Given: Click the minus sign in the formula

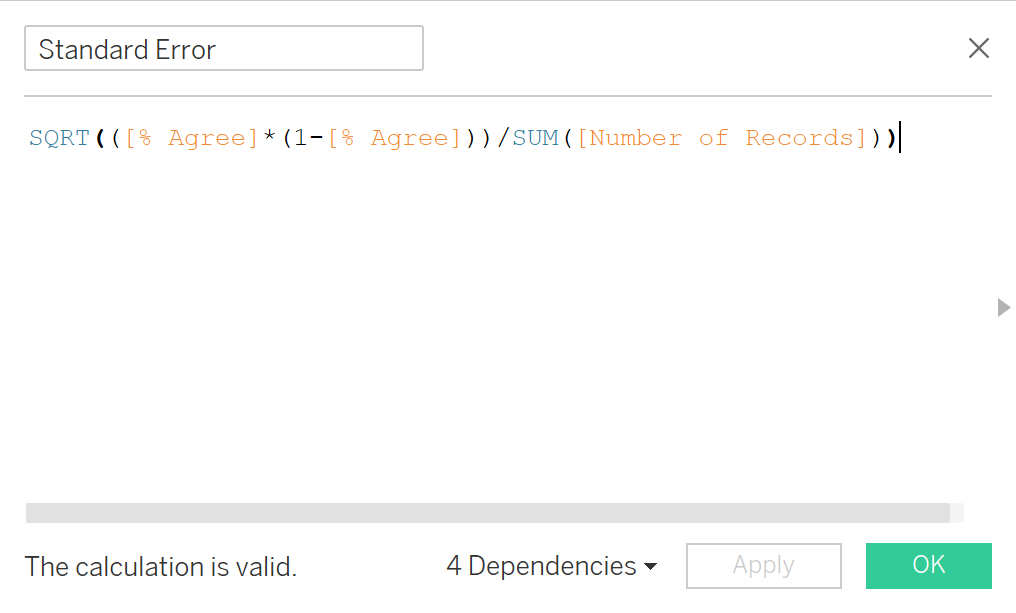Looking at the screenshot, I should coord(316,138).
